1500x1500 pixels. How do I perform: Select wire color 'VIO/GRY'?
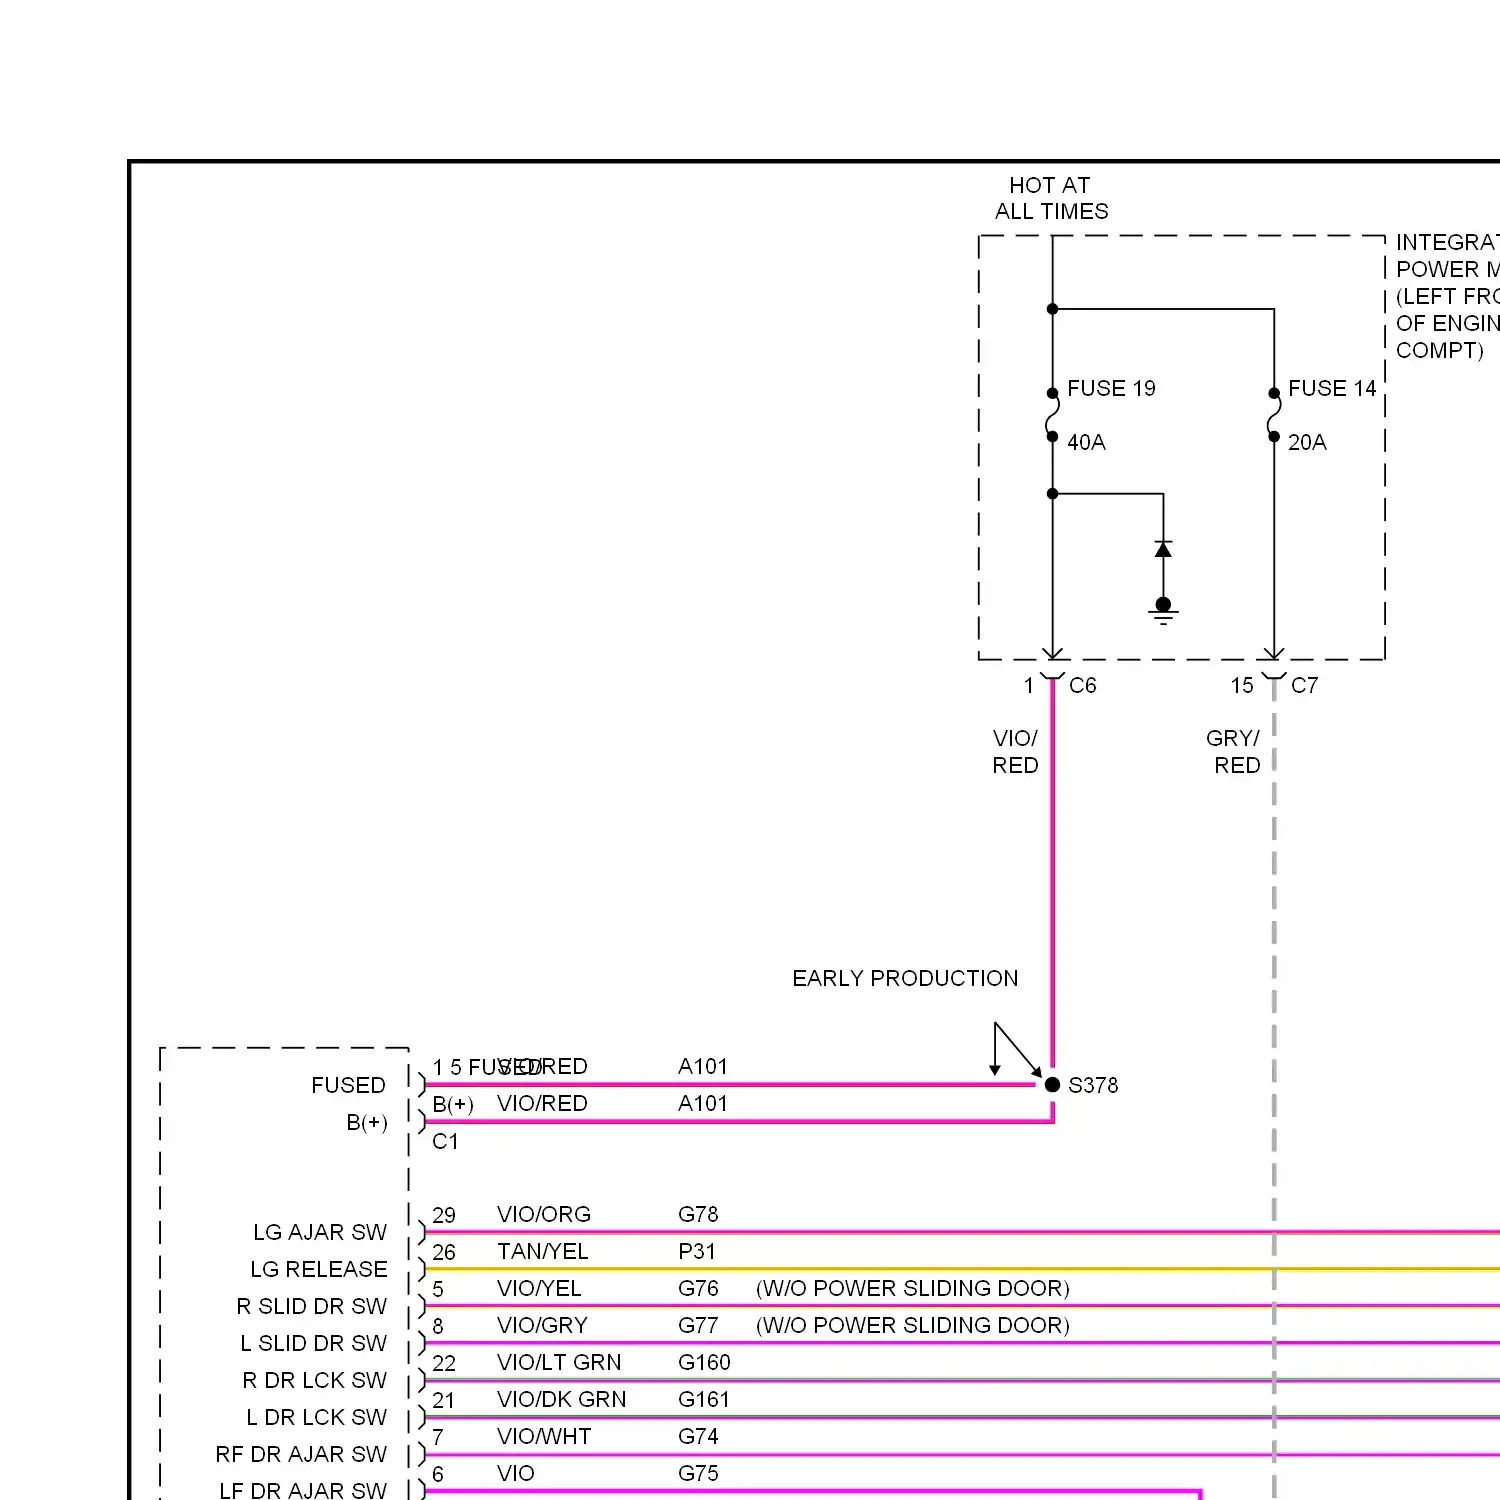542,1325
